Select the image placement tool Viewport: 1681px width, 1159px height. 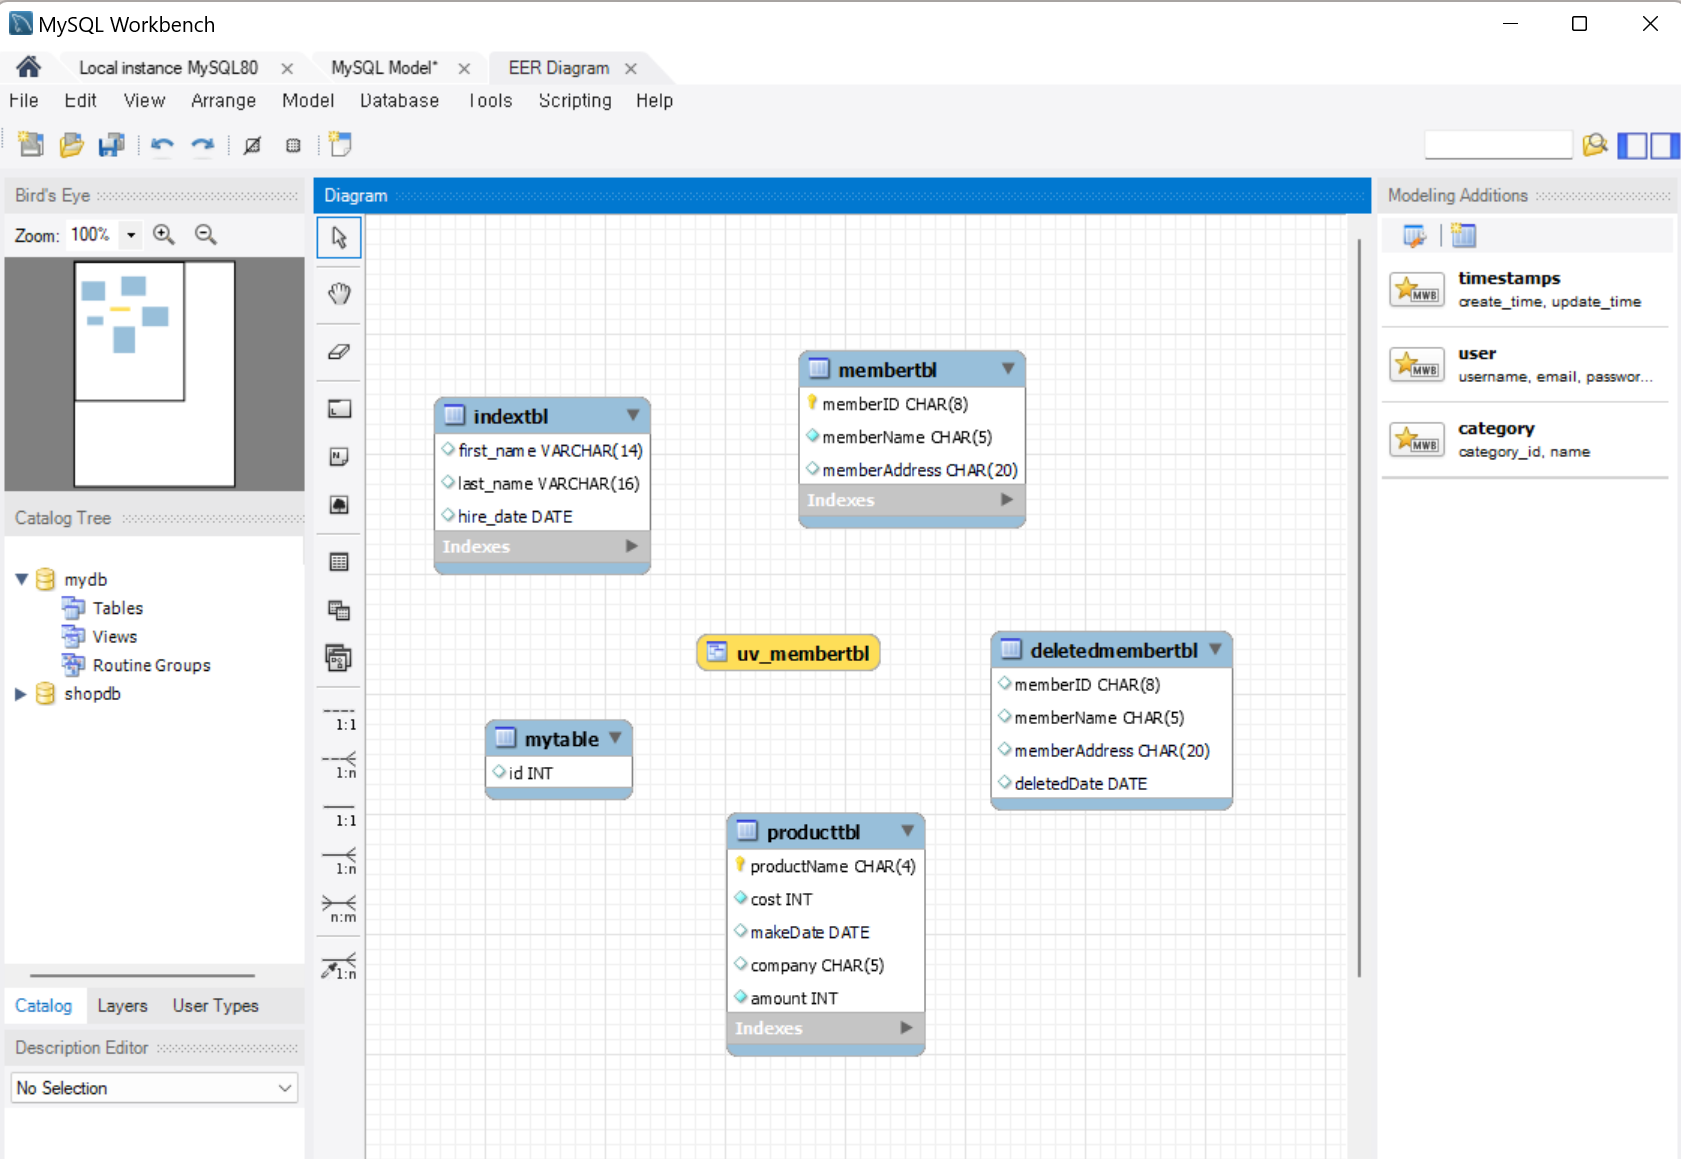tap(339, 504)
